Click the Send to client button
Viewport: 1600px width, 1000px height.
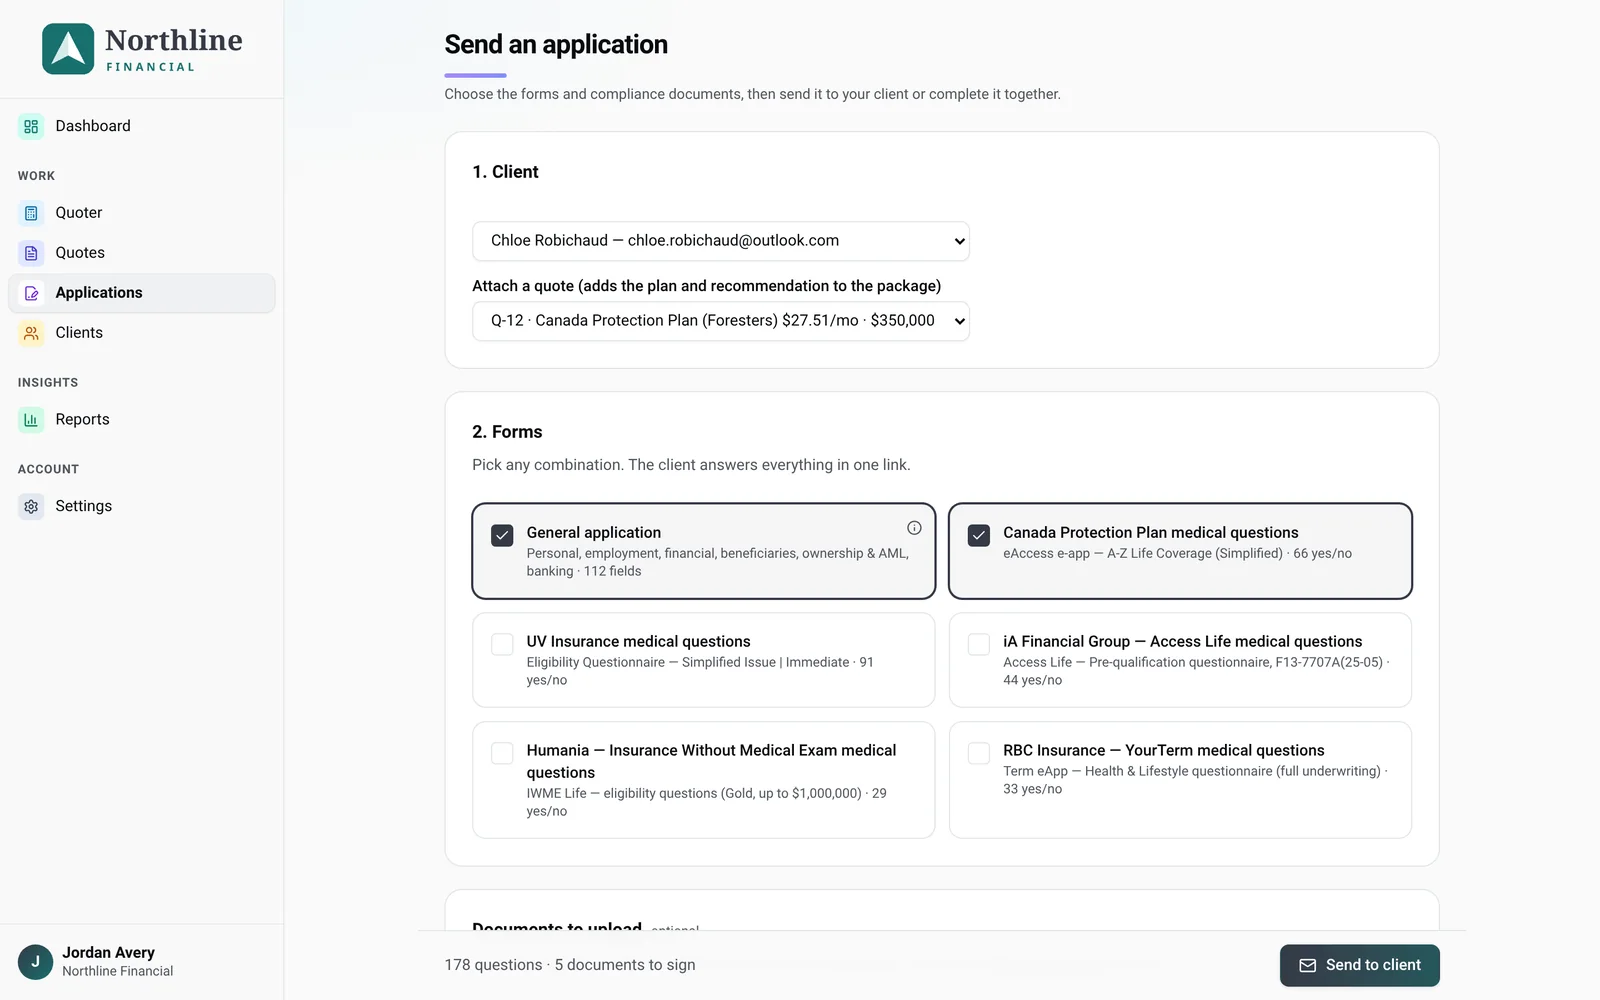(1359, 965)
